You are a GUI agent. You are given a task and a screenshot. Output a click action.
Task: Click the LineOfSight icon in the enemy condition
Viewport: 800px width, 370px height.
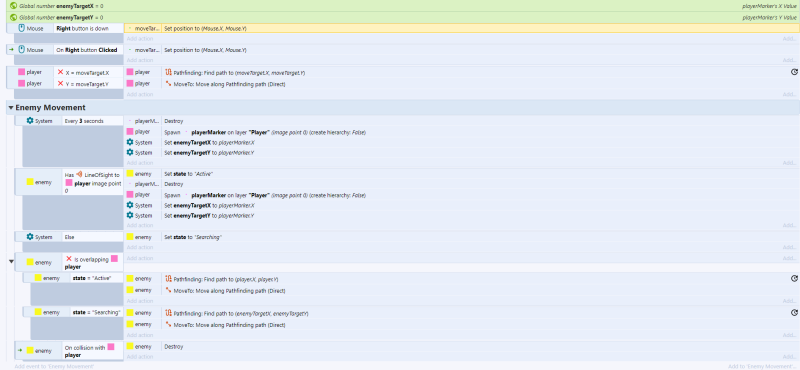coord(79,175)
